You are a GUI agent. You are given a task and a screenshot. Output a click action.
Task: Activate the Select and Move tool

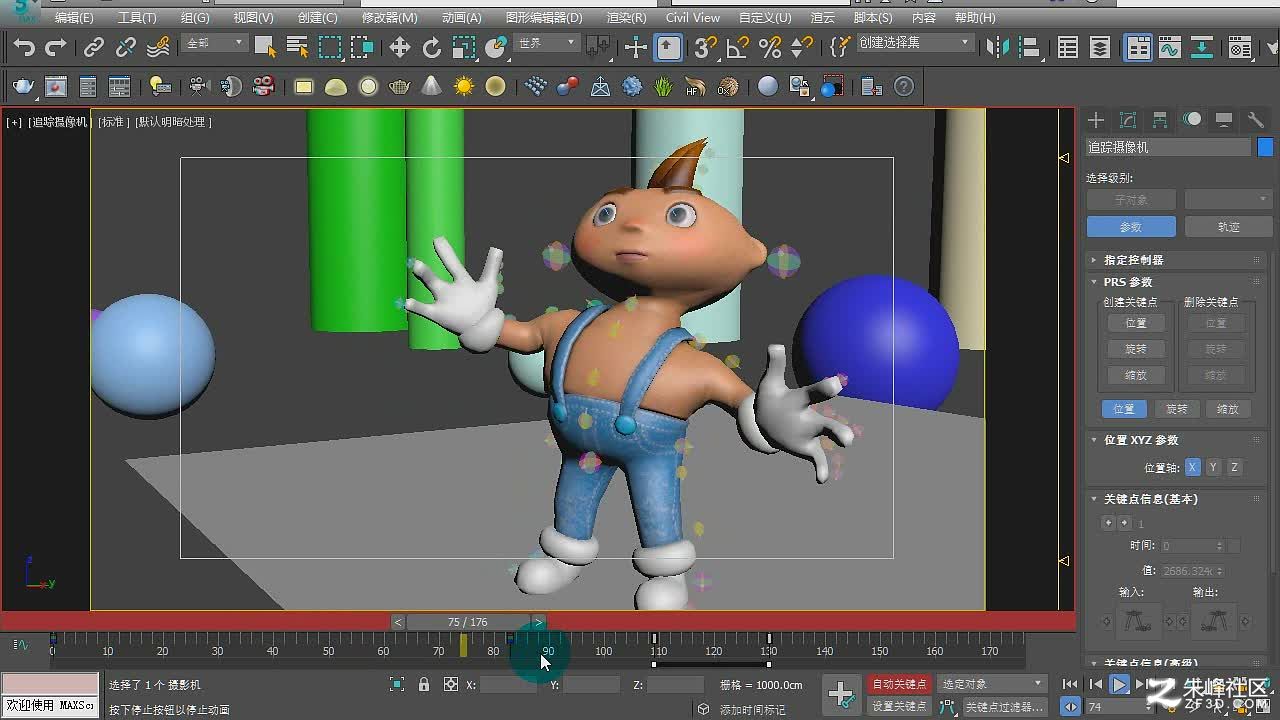coord(400,47)
